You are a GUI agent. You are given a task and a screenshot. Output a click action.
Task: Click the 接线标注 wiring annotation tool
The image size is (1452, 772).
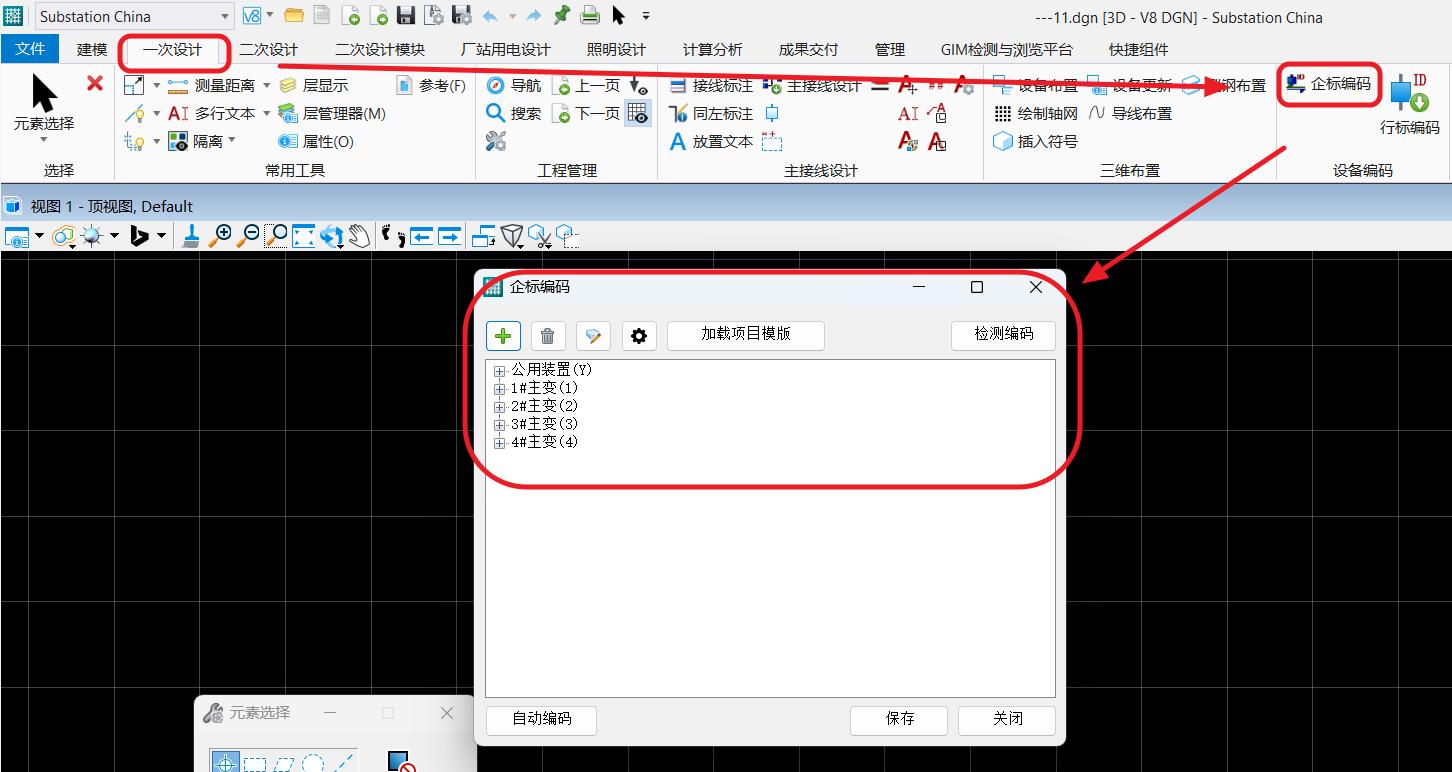click(x=711, y=86)
